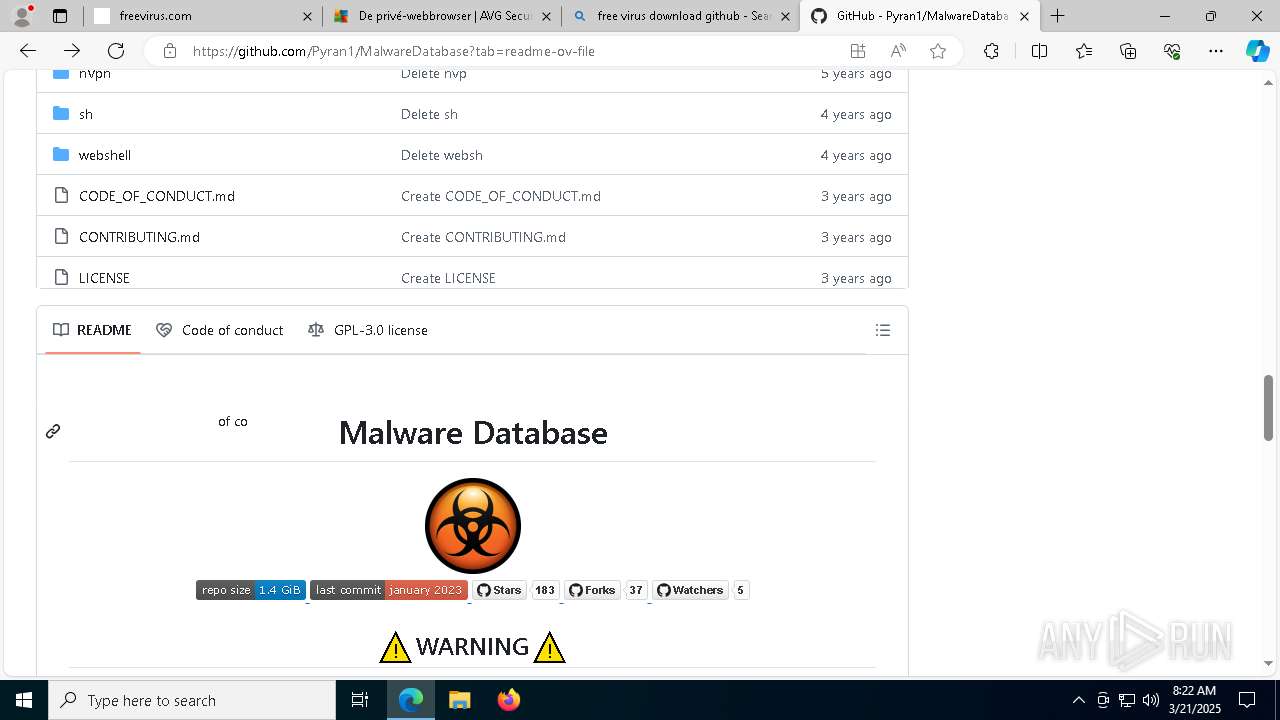View site information lock icon
The image size is (1280, 720).
170,51
